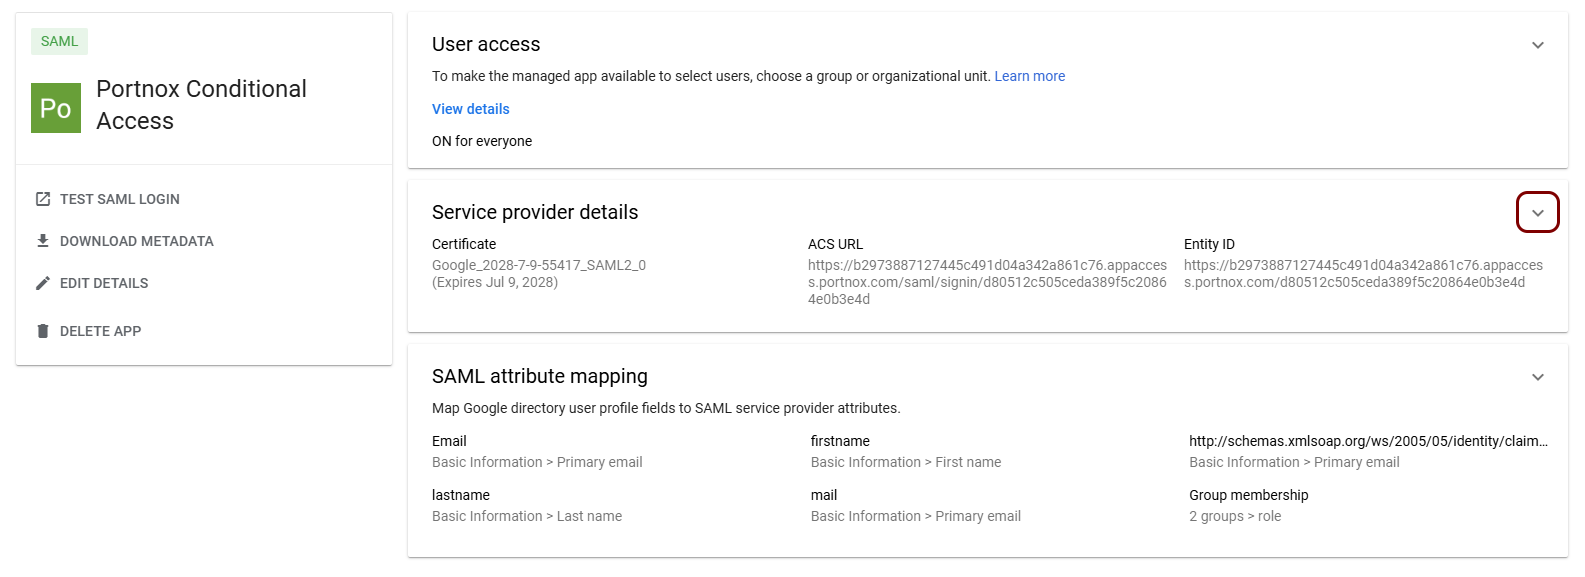
Task: Open the Learn more link
Action: pyautogui.click(x=1029, y=76)
